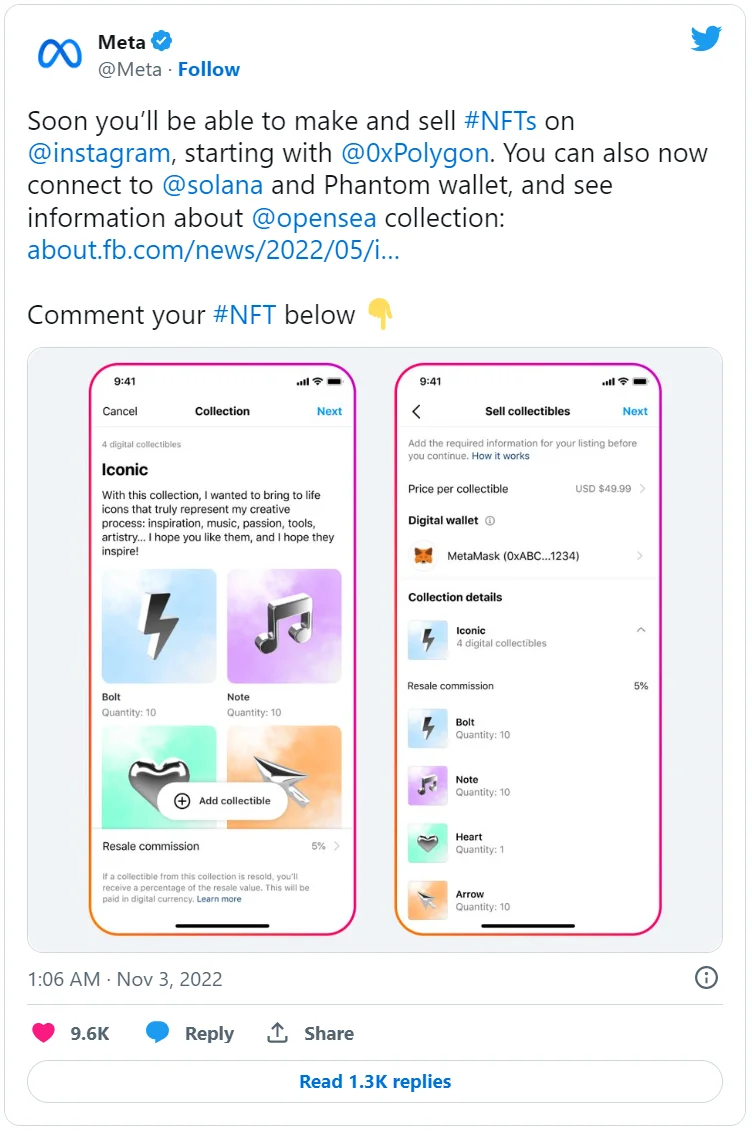This screenshot has height=1135, width=752.
Task: Click the Digital wallet info icon
Action: click(490, 520)
